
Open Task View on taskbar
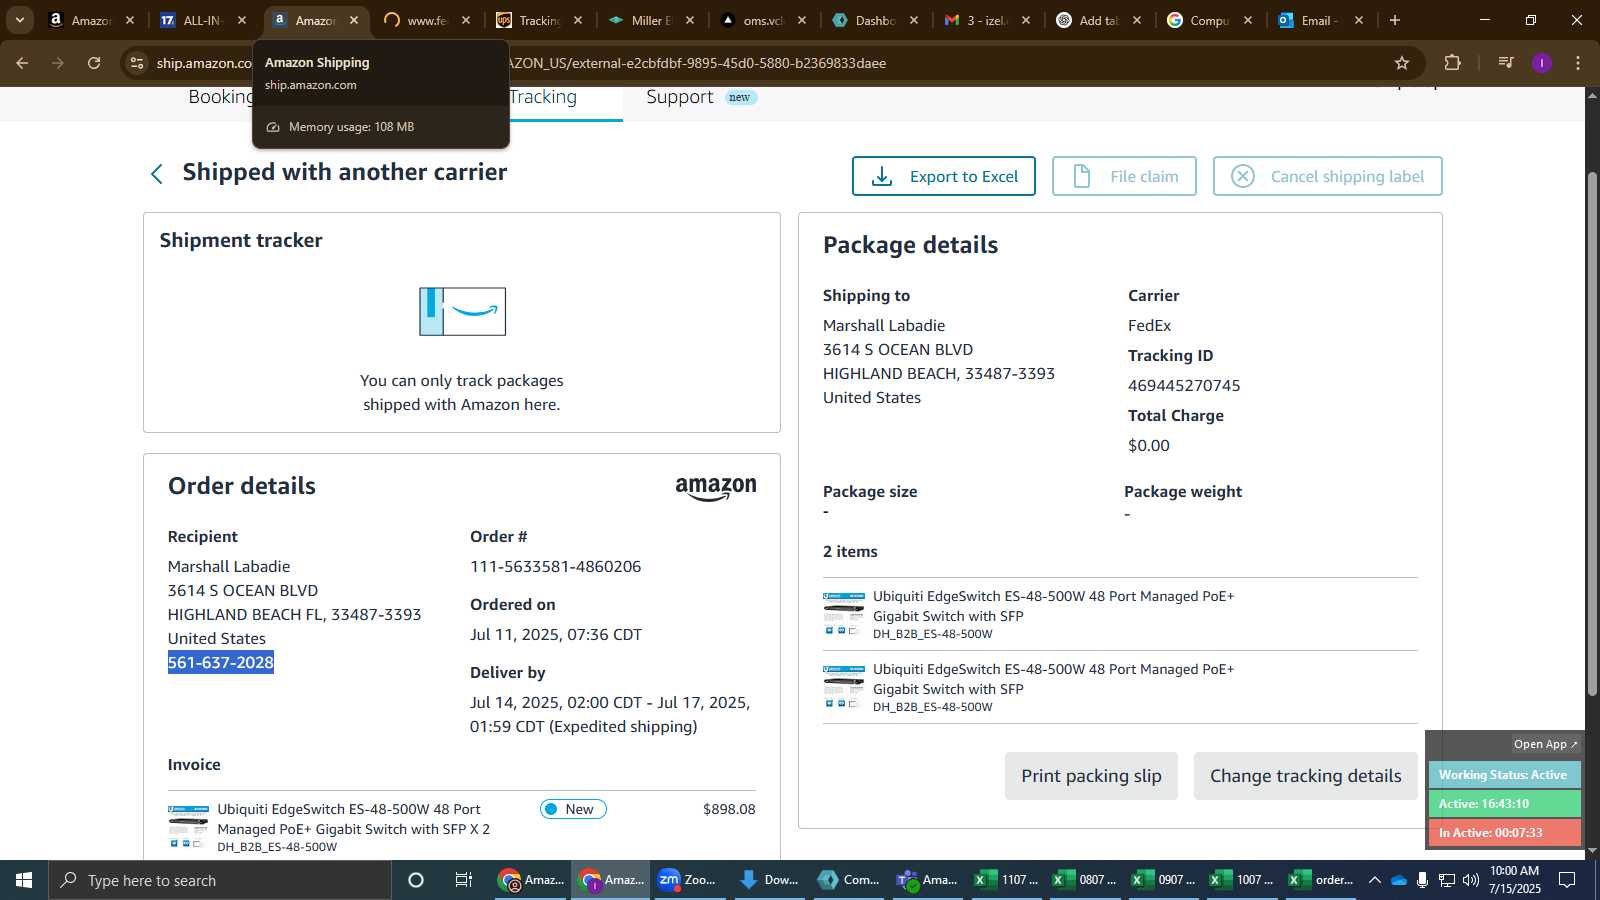(464, 880)
